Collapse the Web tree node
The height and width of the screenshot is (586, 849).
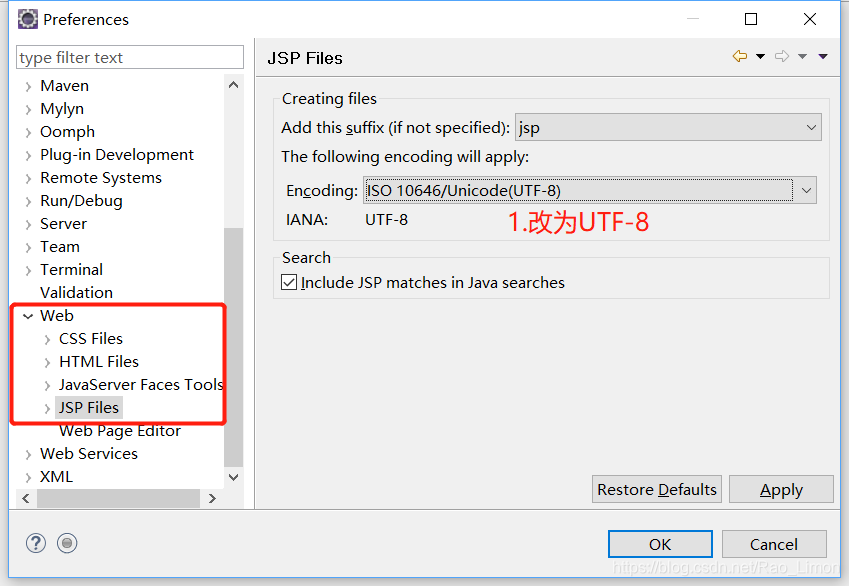pyautogui.click(x=28, y=316)
